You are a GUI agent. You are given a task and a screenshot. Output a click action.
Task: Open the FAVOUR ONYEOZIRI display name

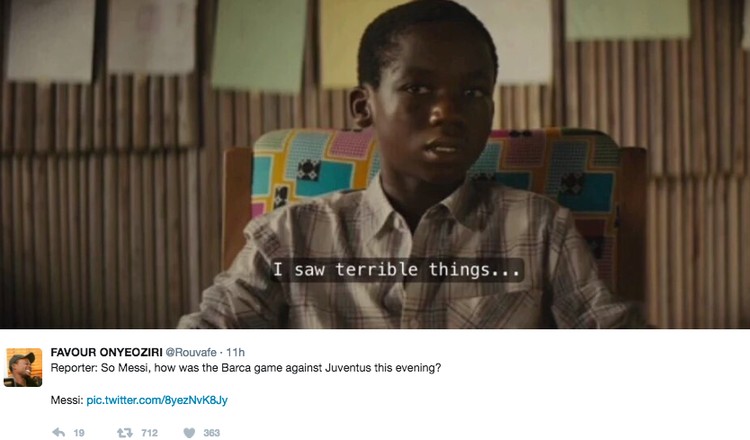(107, 352)
